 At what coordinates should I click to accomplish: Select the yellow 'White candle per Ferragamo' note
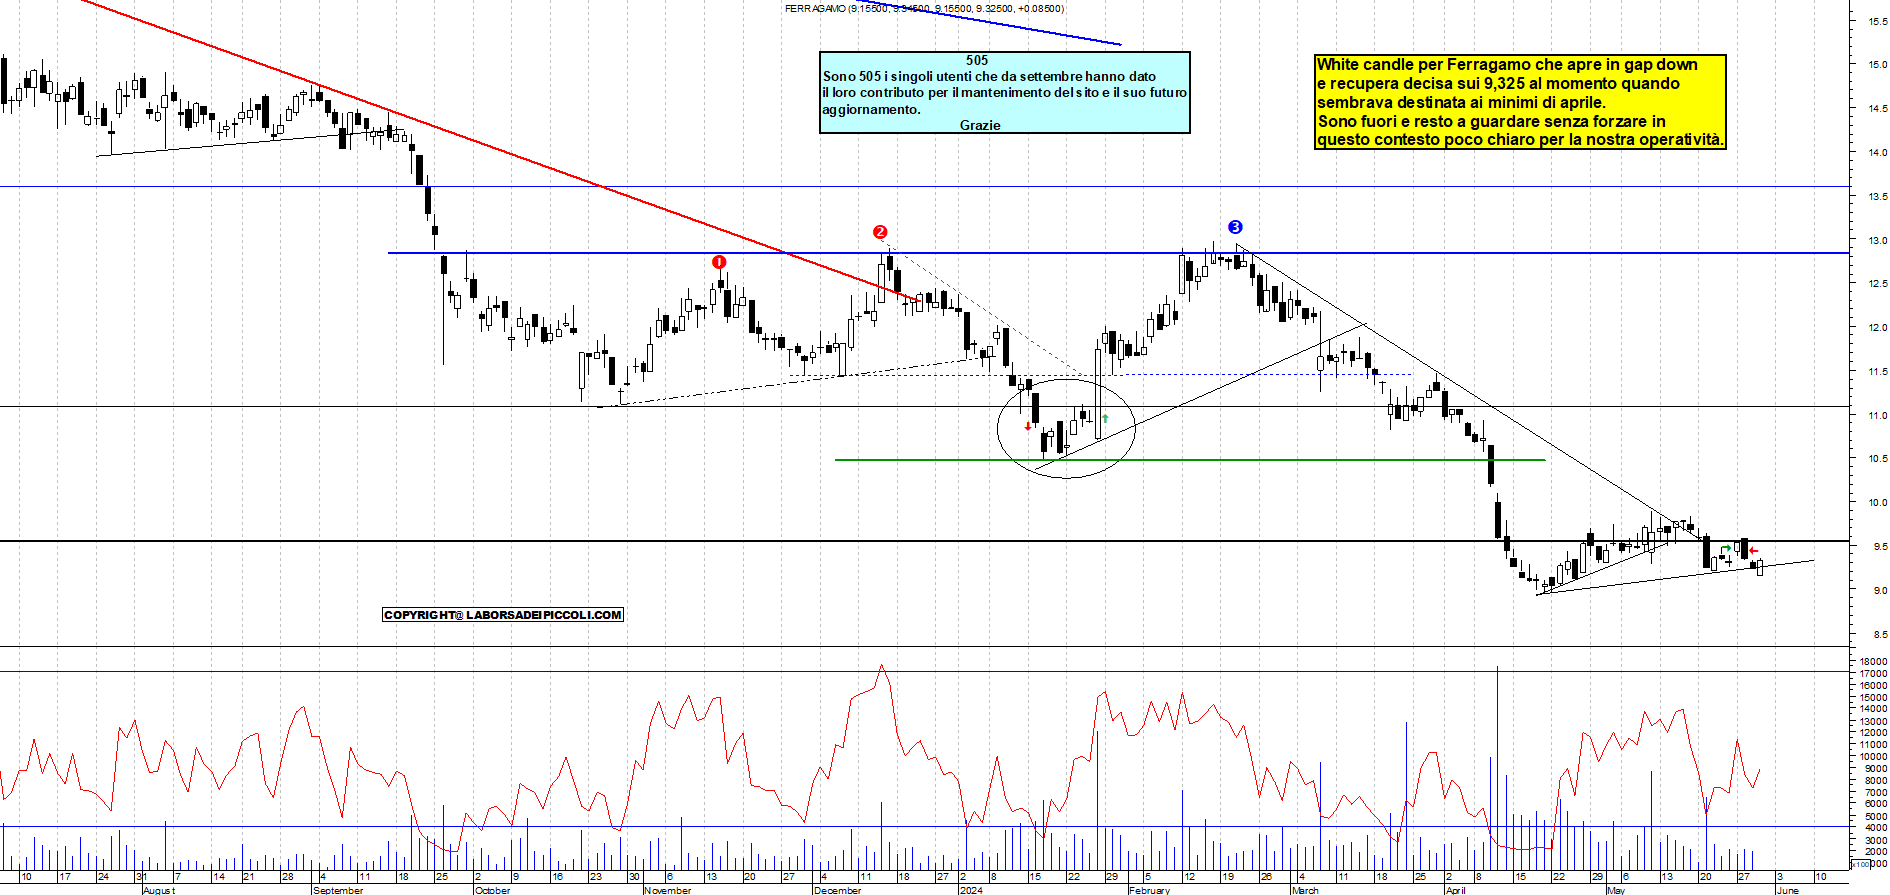(x=1520, y=102)
